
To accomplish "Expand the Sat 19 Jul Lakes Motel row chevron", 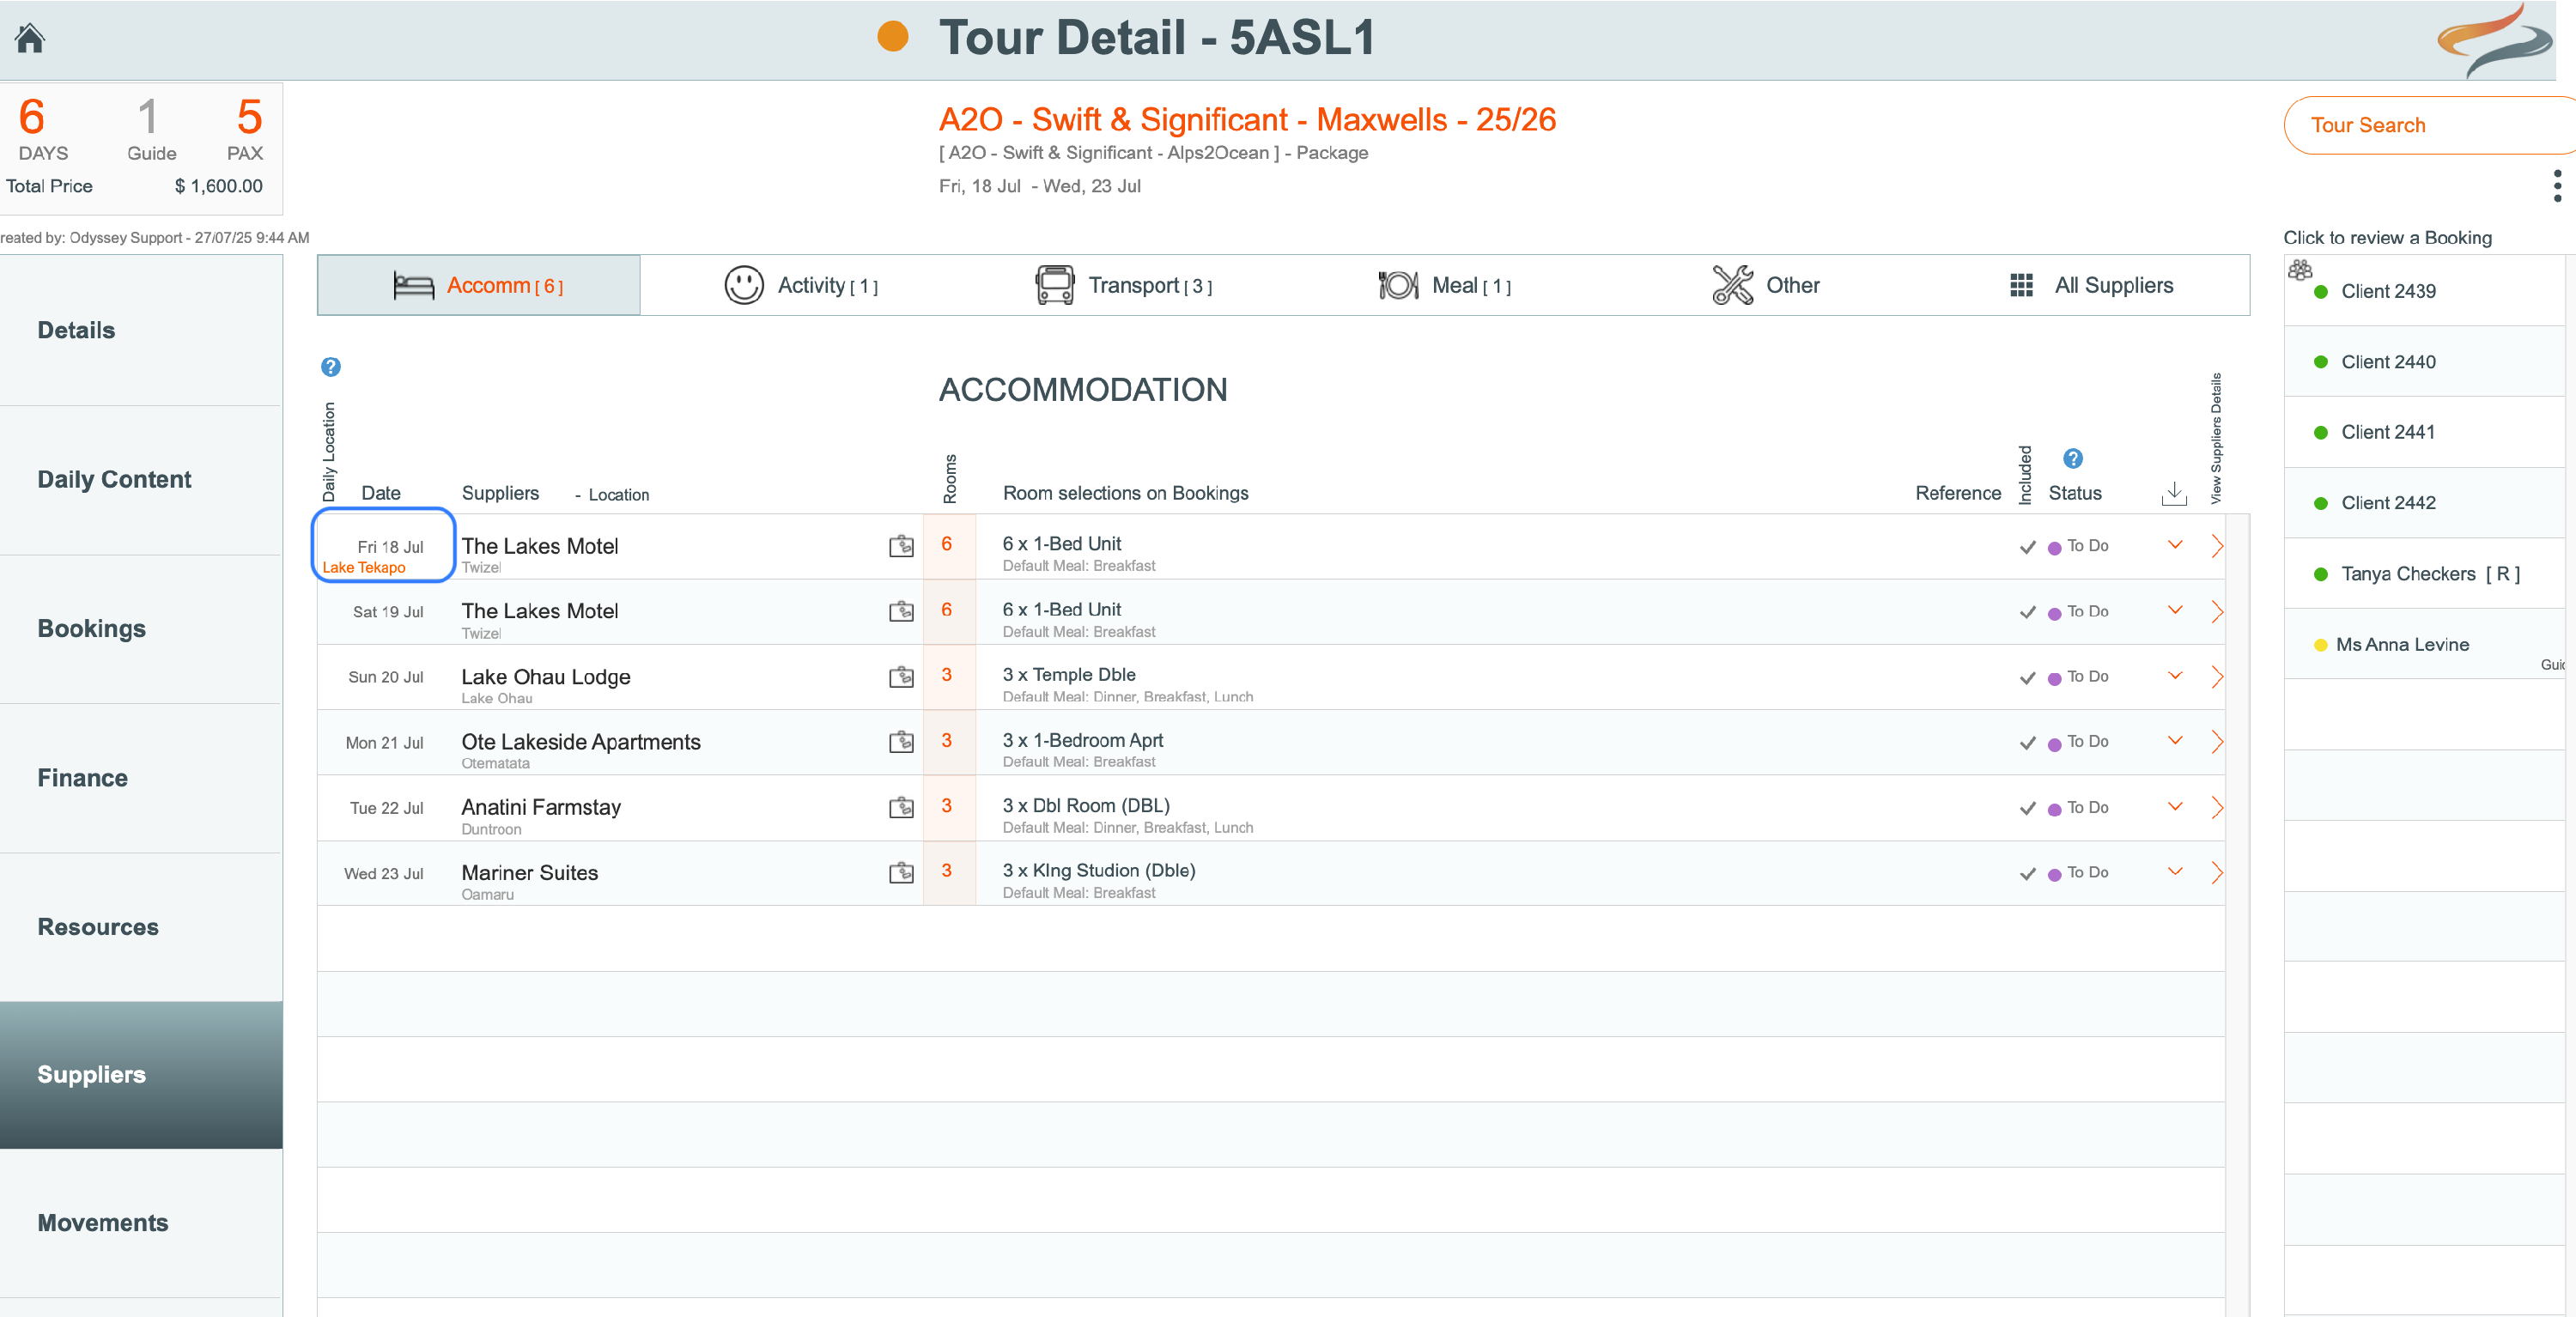I will pyautogui.click(x=2174, y=611).
